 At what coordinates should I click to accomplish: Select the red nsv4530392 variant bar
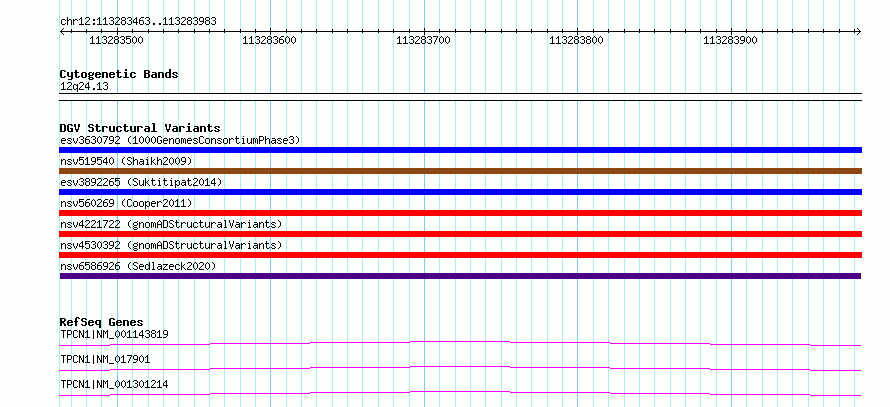pos(460,255)
